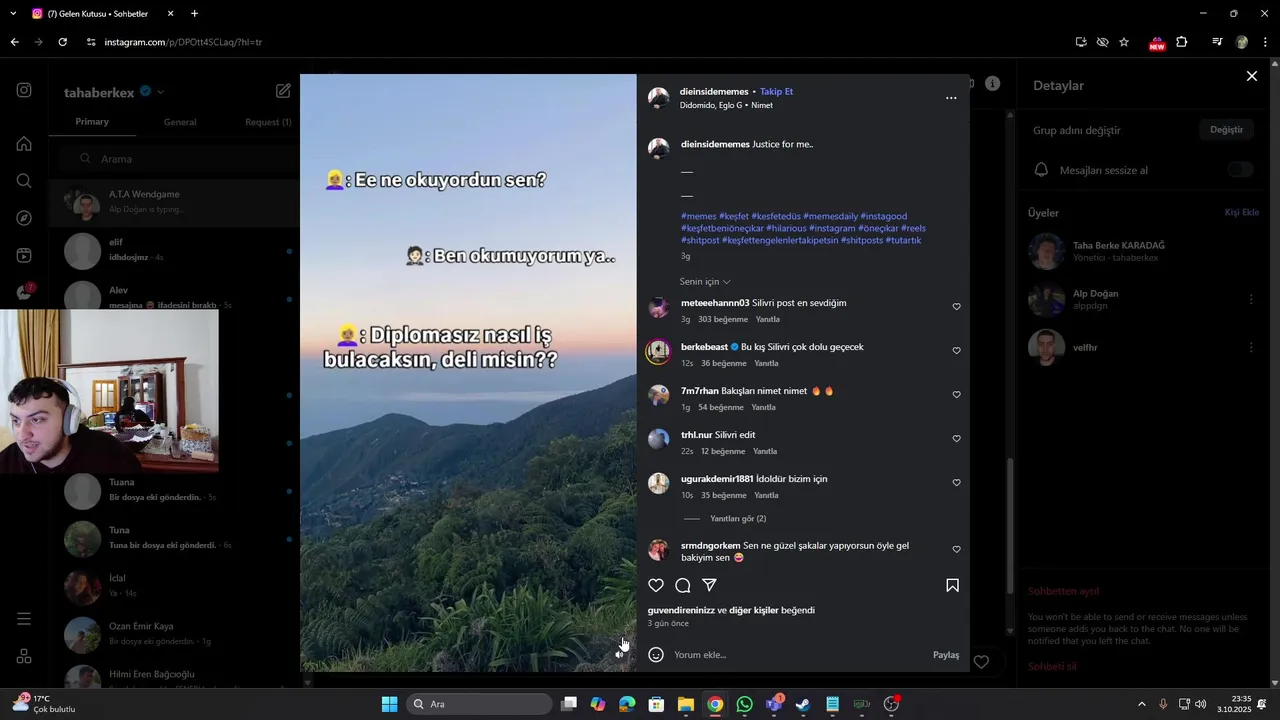Viewport: 1280px width, 720px height.
Task: Expand the Senin için comment sort dropdown
Action: click(x=705, y=282)
